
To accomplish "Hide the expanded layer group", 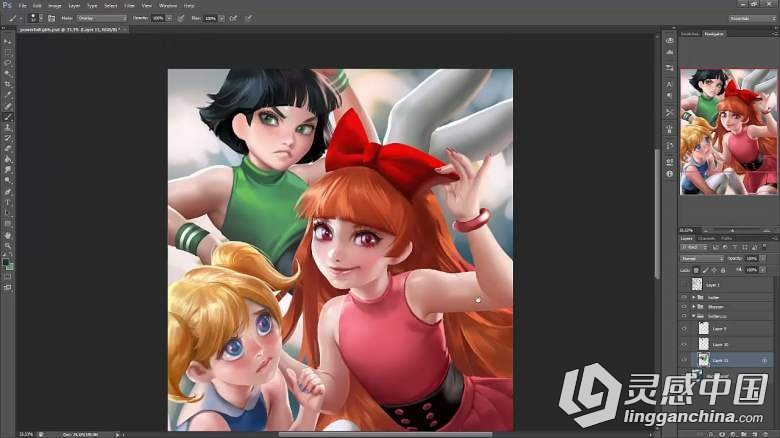I will click(684, 316).
